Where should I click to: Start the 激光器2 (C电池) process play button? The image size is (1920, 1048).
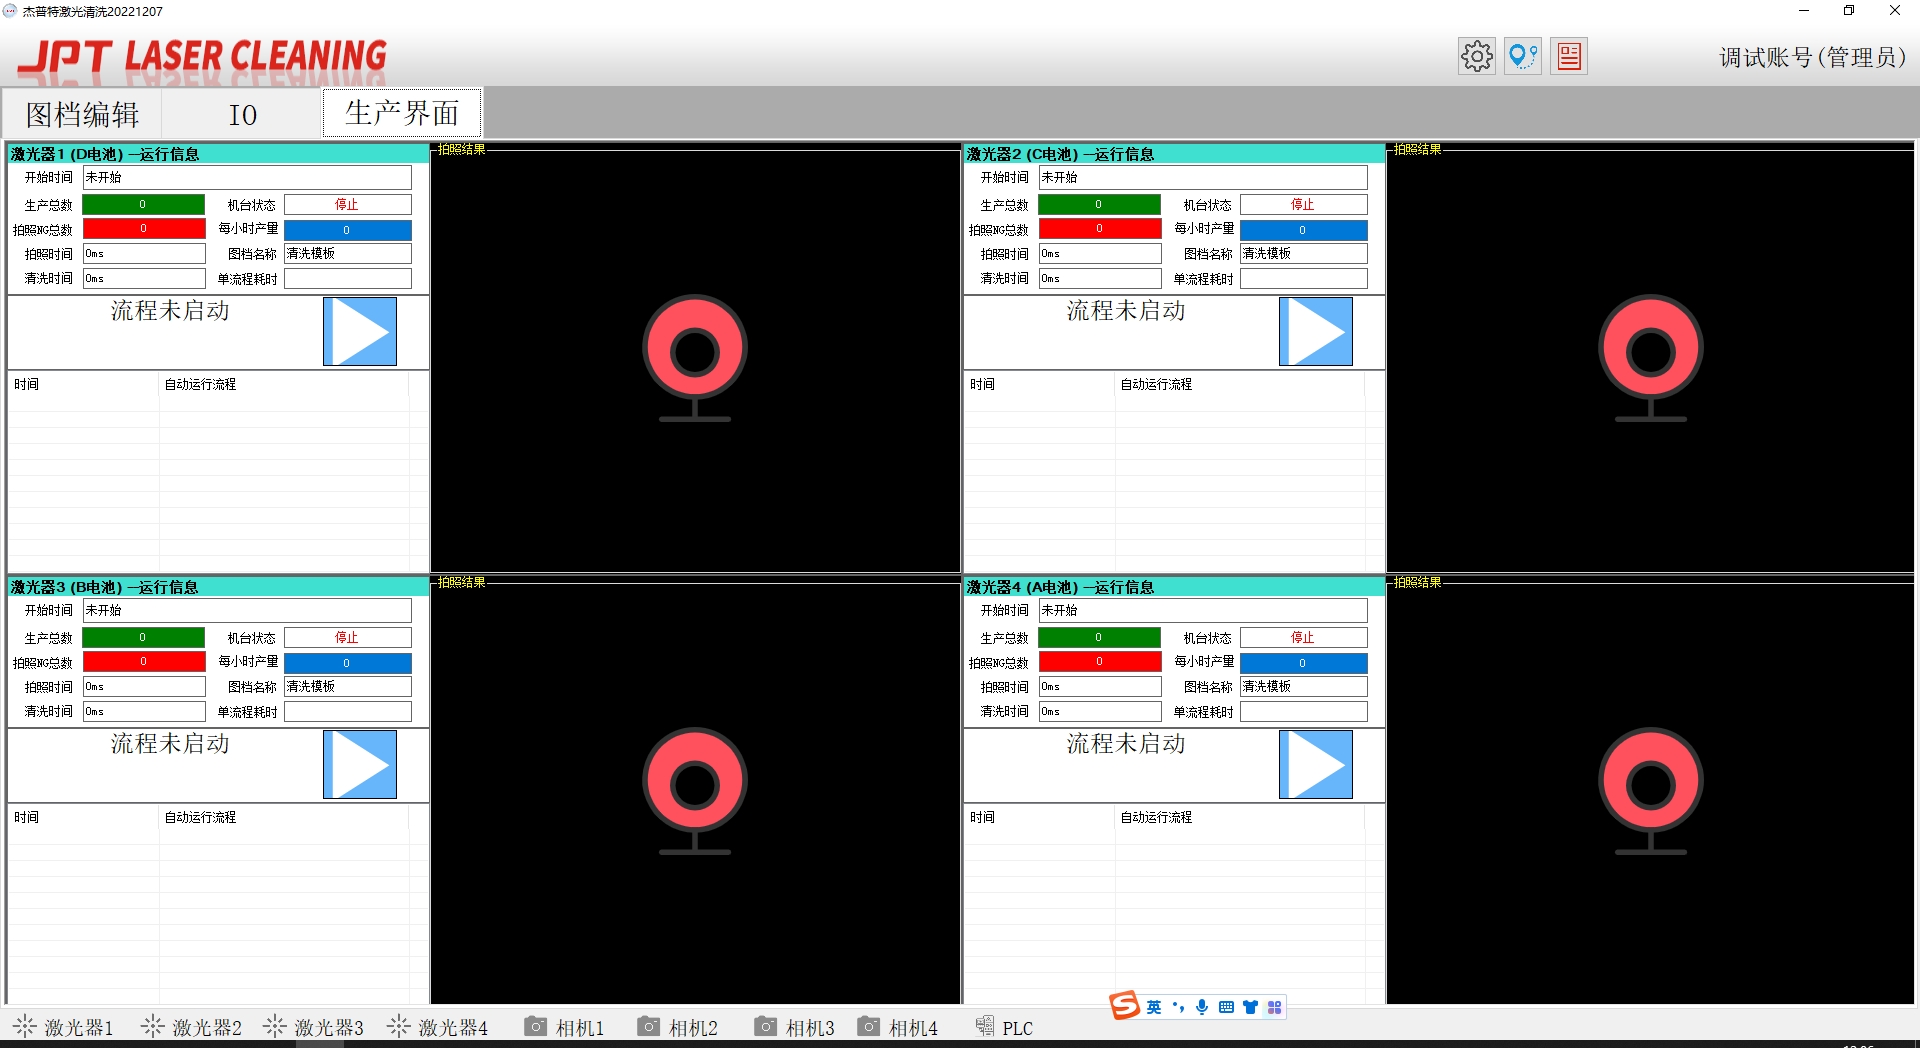pos(1316,331)
